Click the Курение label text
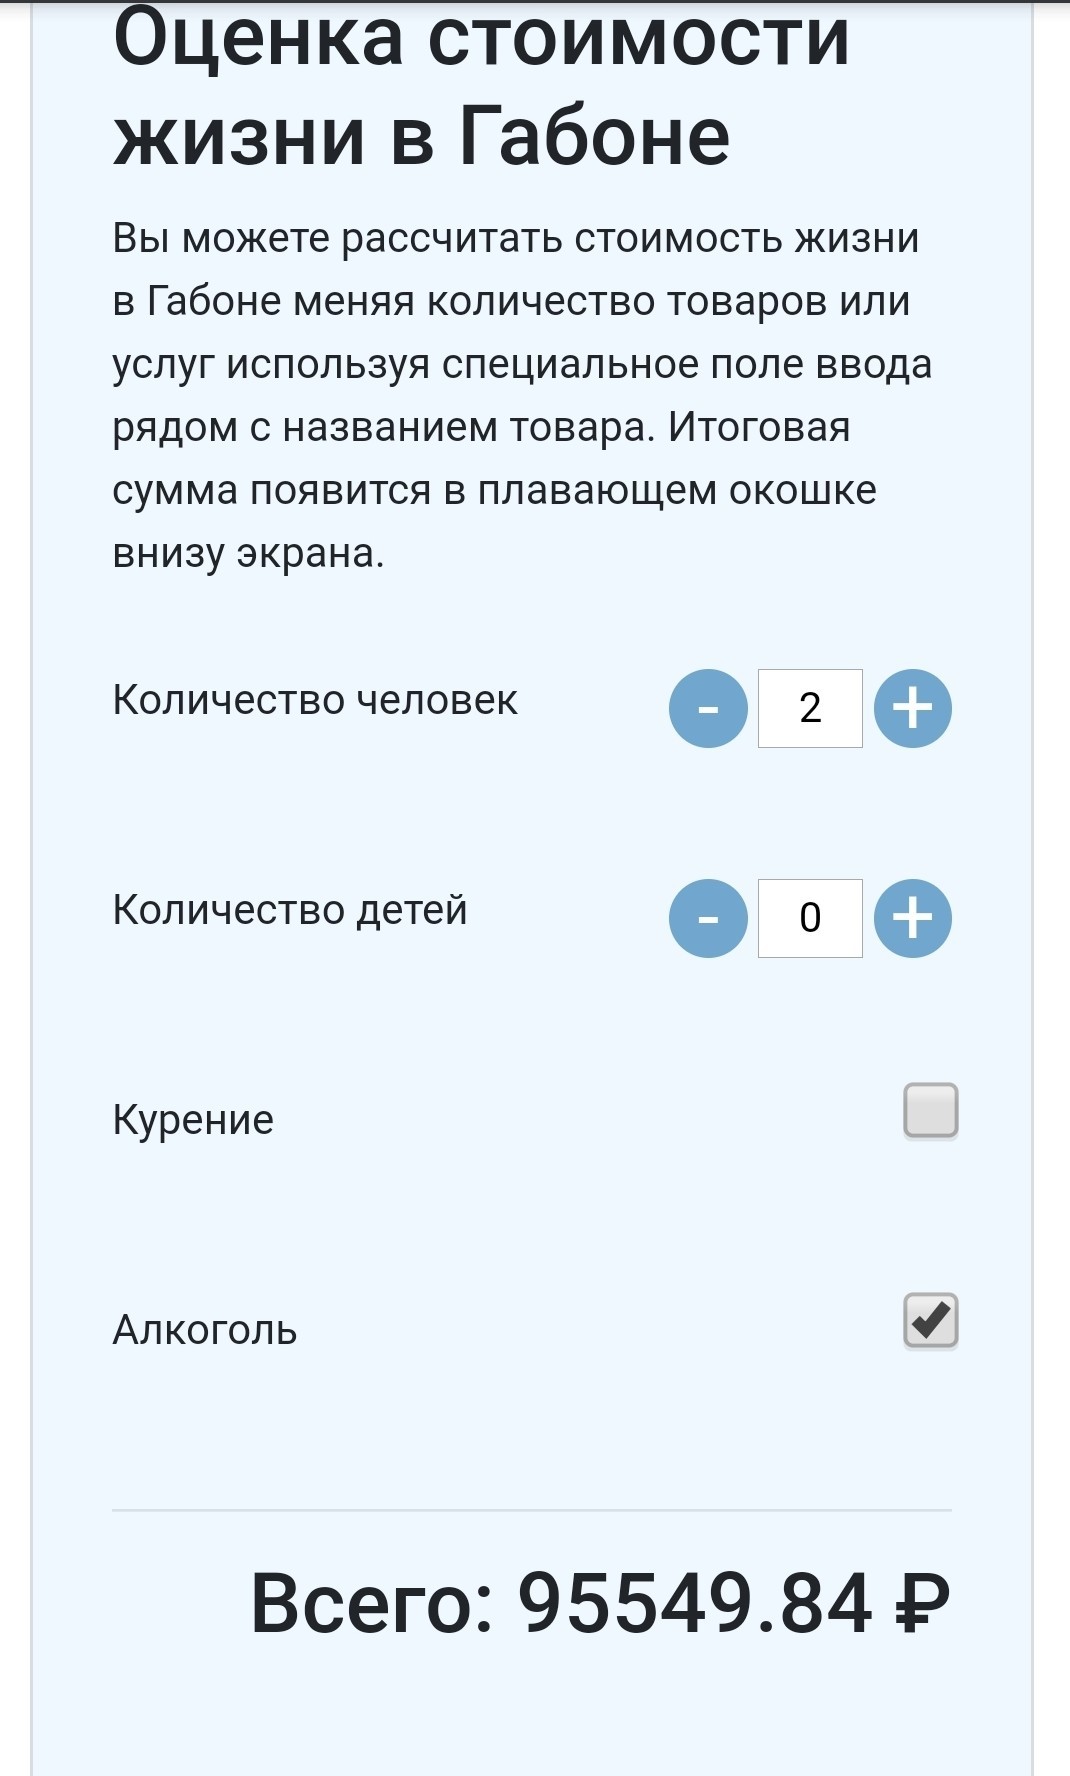The width and height of the screenshot is (1070, 1776). coord(193,1120)
